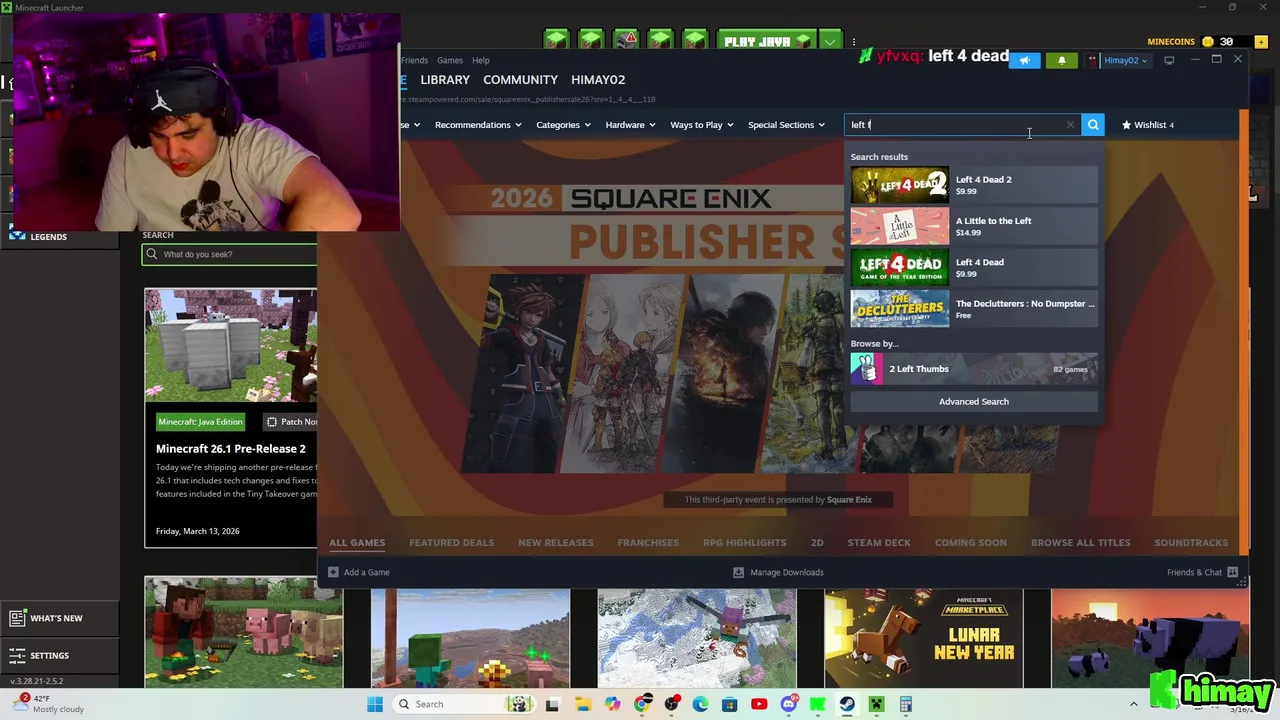The width and height of the screenshot is (1280, 720).
Task: Open Steam announcements megaphone button
Action: pos(1024,60)
